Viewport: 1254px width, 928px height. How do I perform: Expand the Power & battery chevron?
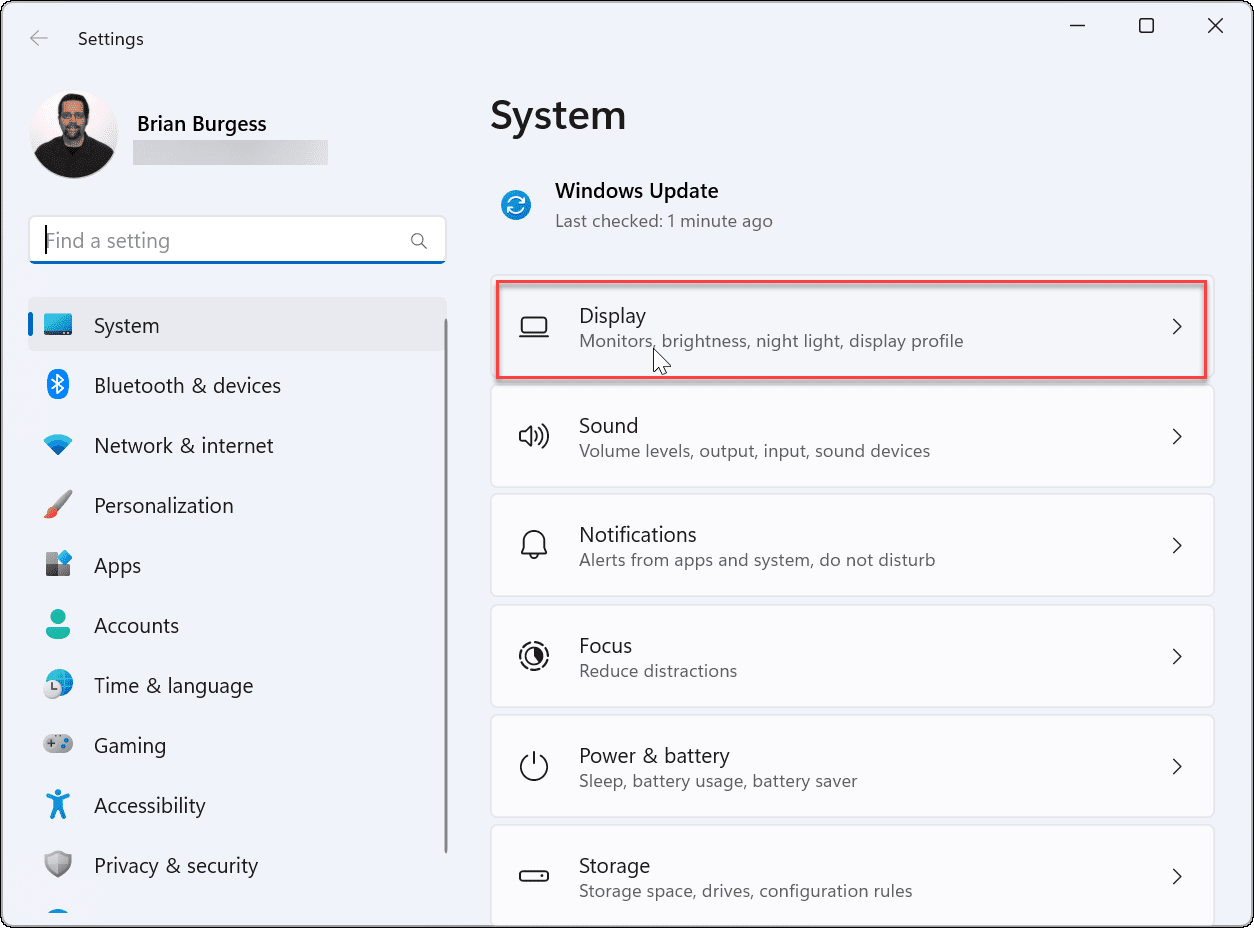coord(1177,766)
